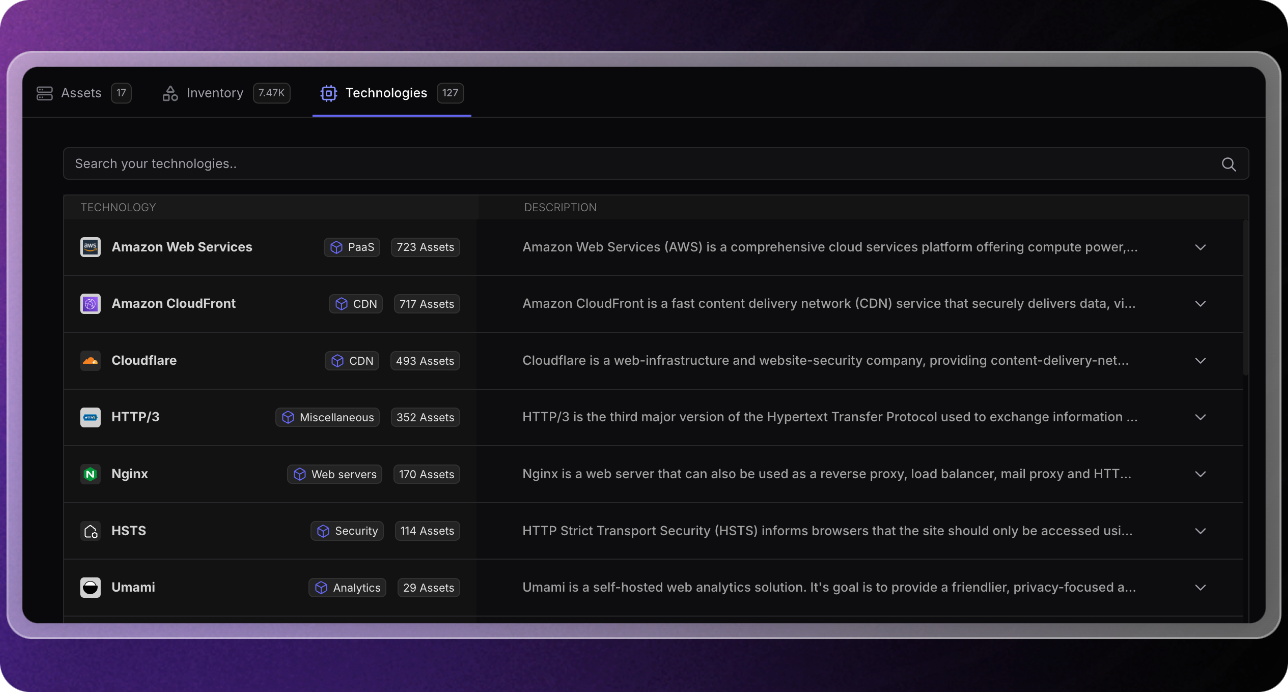Expand the HSTS row chevron

[1201, 531]
